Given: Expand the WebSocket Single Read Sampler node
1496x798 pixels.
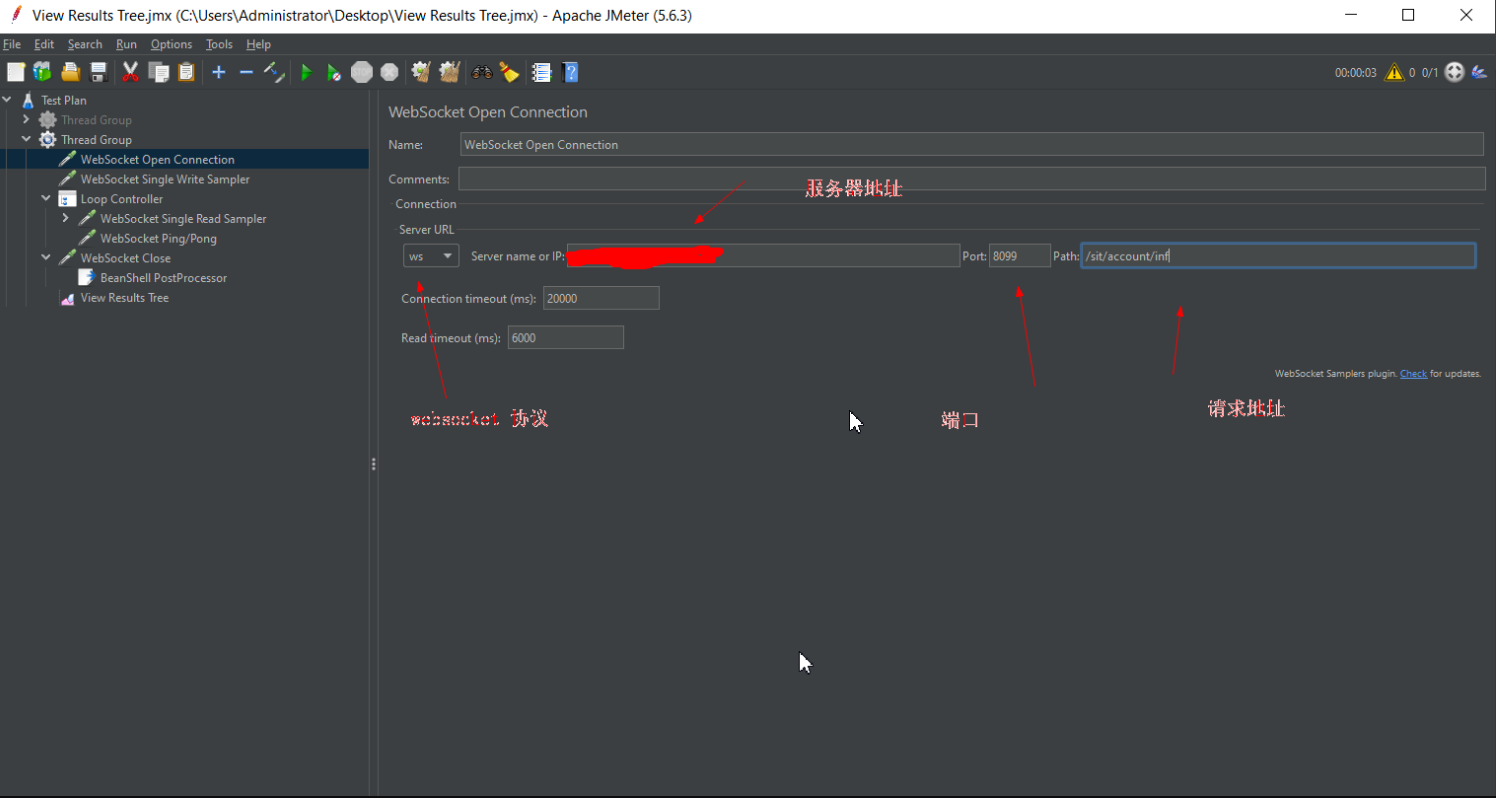Looking at the screenshot, I should (66, 218).
